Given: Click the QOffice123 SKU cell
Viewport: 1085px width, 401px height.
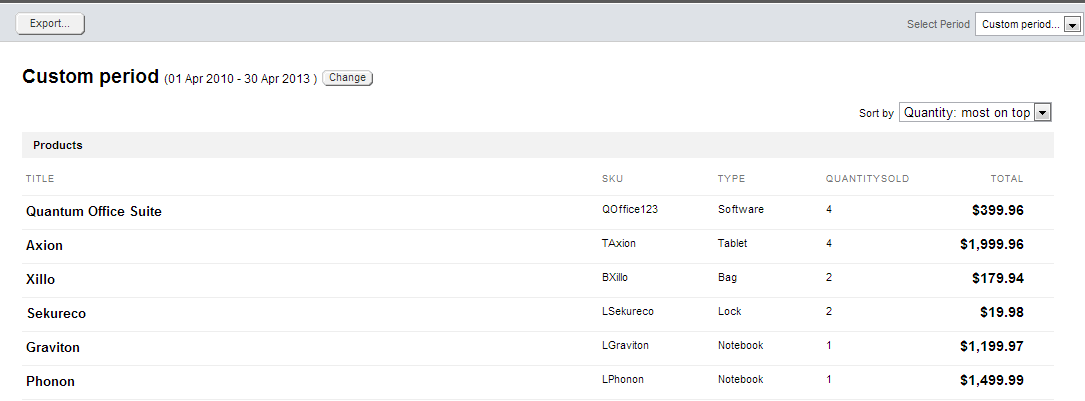Looking at the screenshot, I should tap(630, 210).
